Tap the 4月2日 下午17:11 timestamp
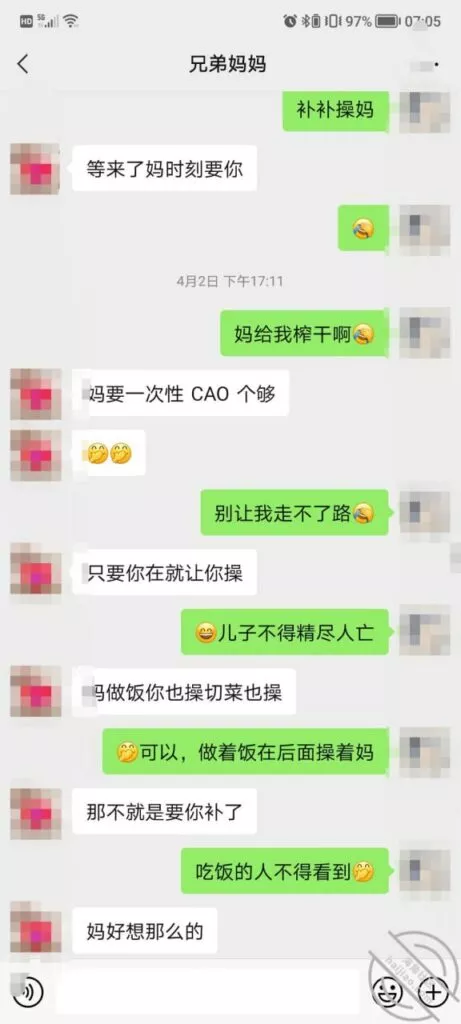 tap(230, 281)
